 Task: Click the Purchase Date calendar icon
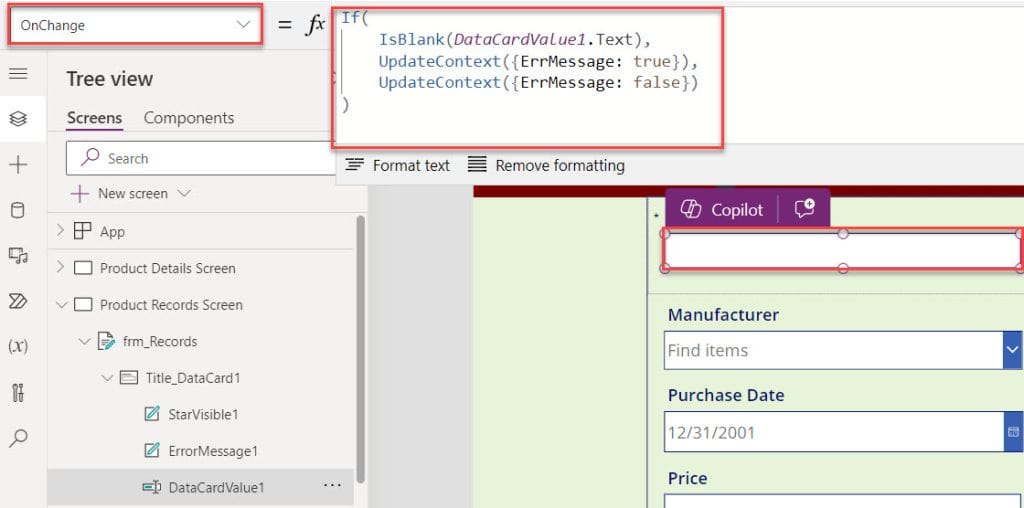coord(1013,432)
